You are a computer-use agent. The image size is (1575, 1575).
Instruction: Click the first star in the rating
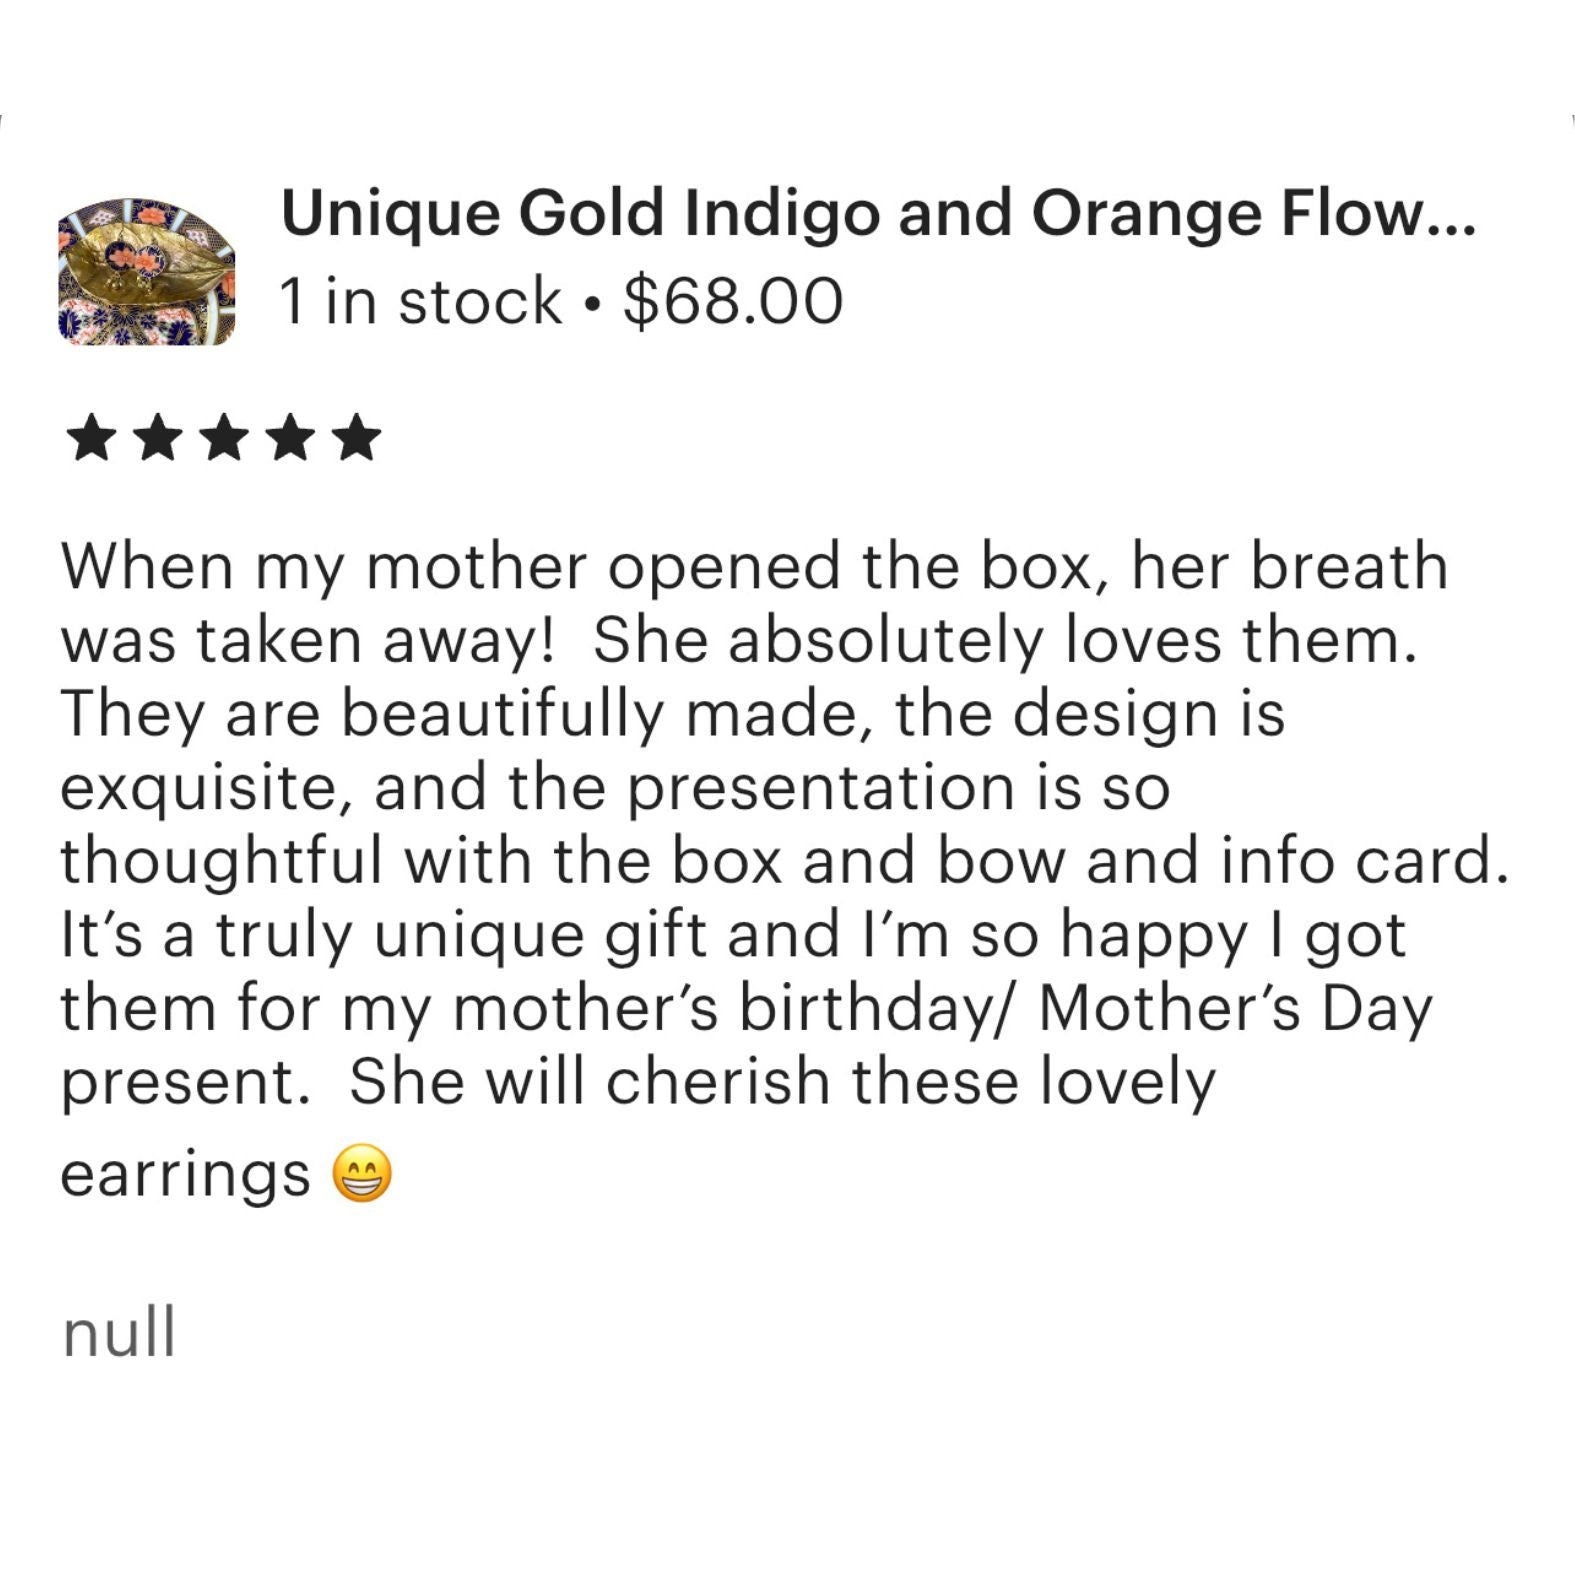click(92, 440)
